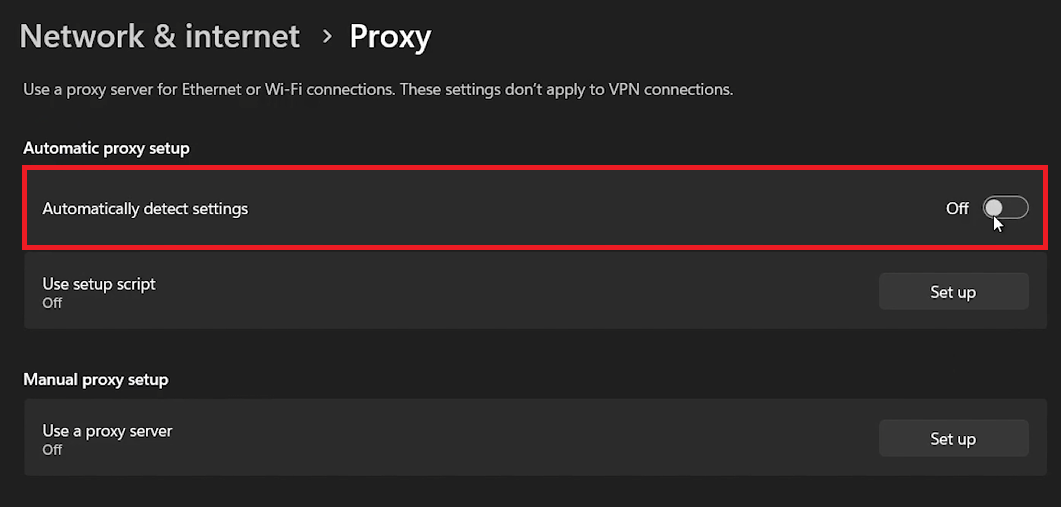Image resolution: width=1061 pixels, height=507 pixels.
Task: Go back to Network & internet breadcrumb
Action: pos(160,37)
